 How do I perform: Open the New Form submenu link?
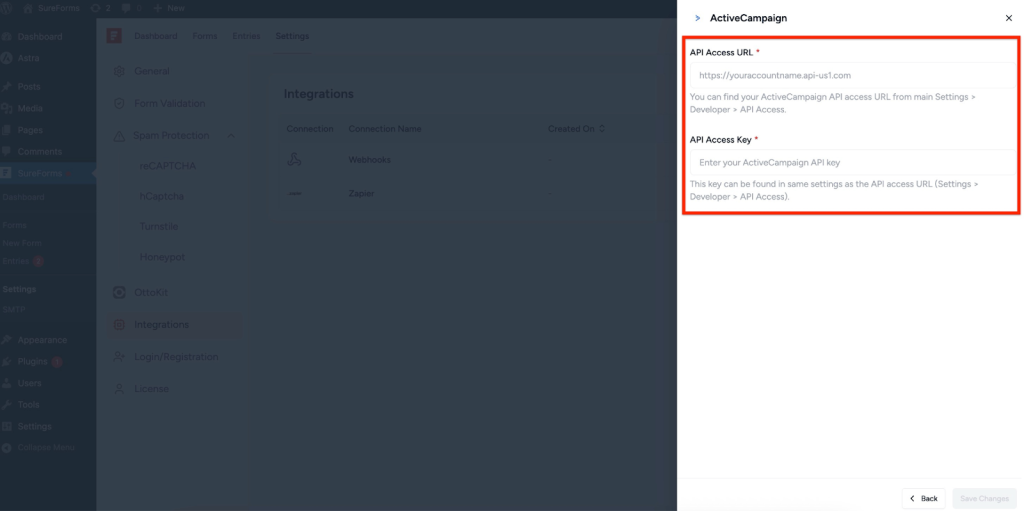pos(22,242)
